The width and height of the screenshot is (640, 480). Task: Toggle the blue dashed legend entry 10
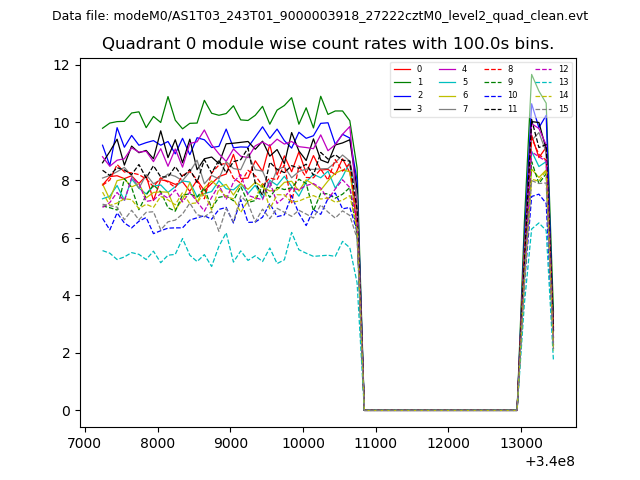(494, 95)
